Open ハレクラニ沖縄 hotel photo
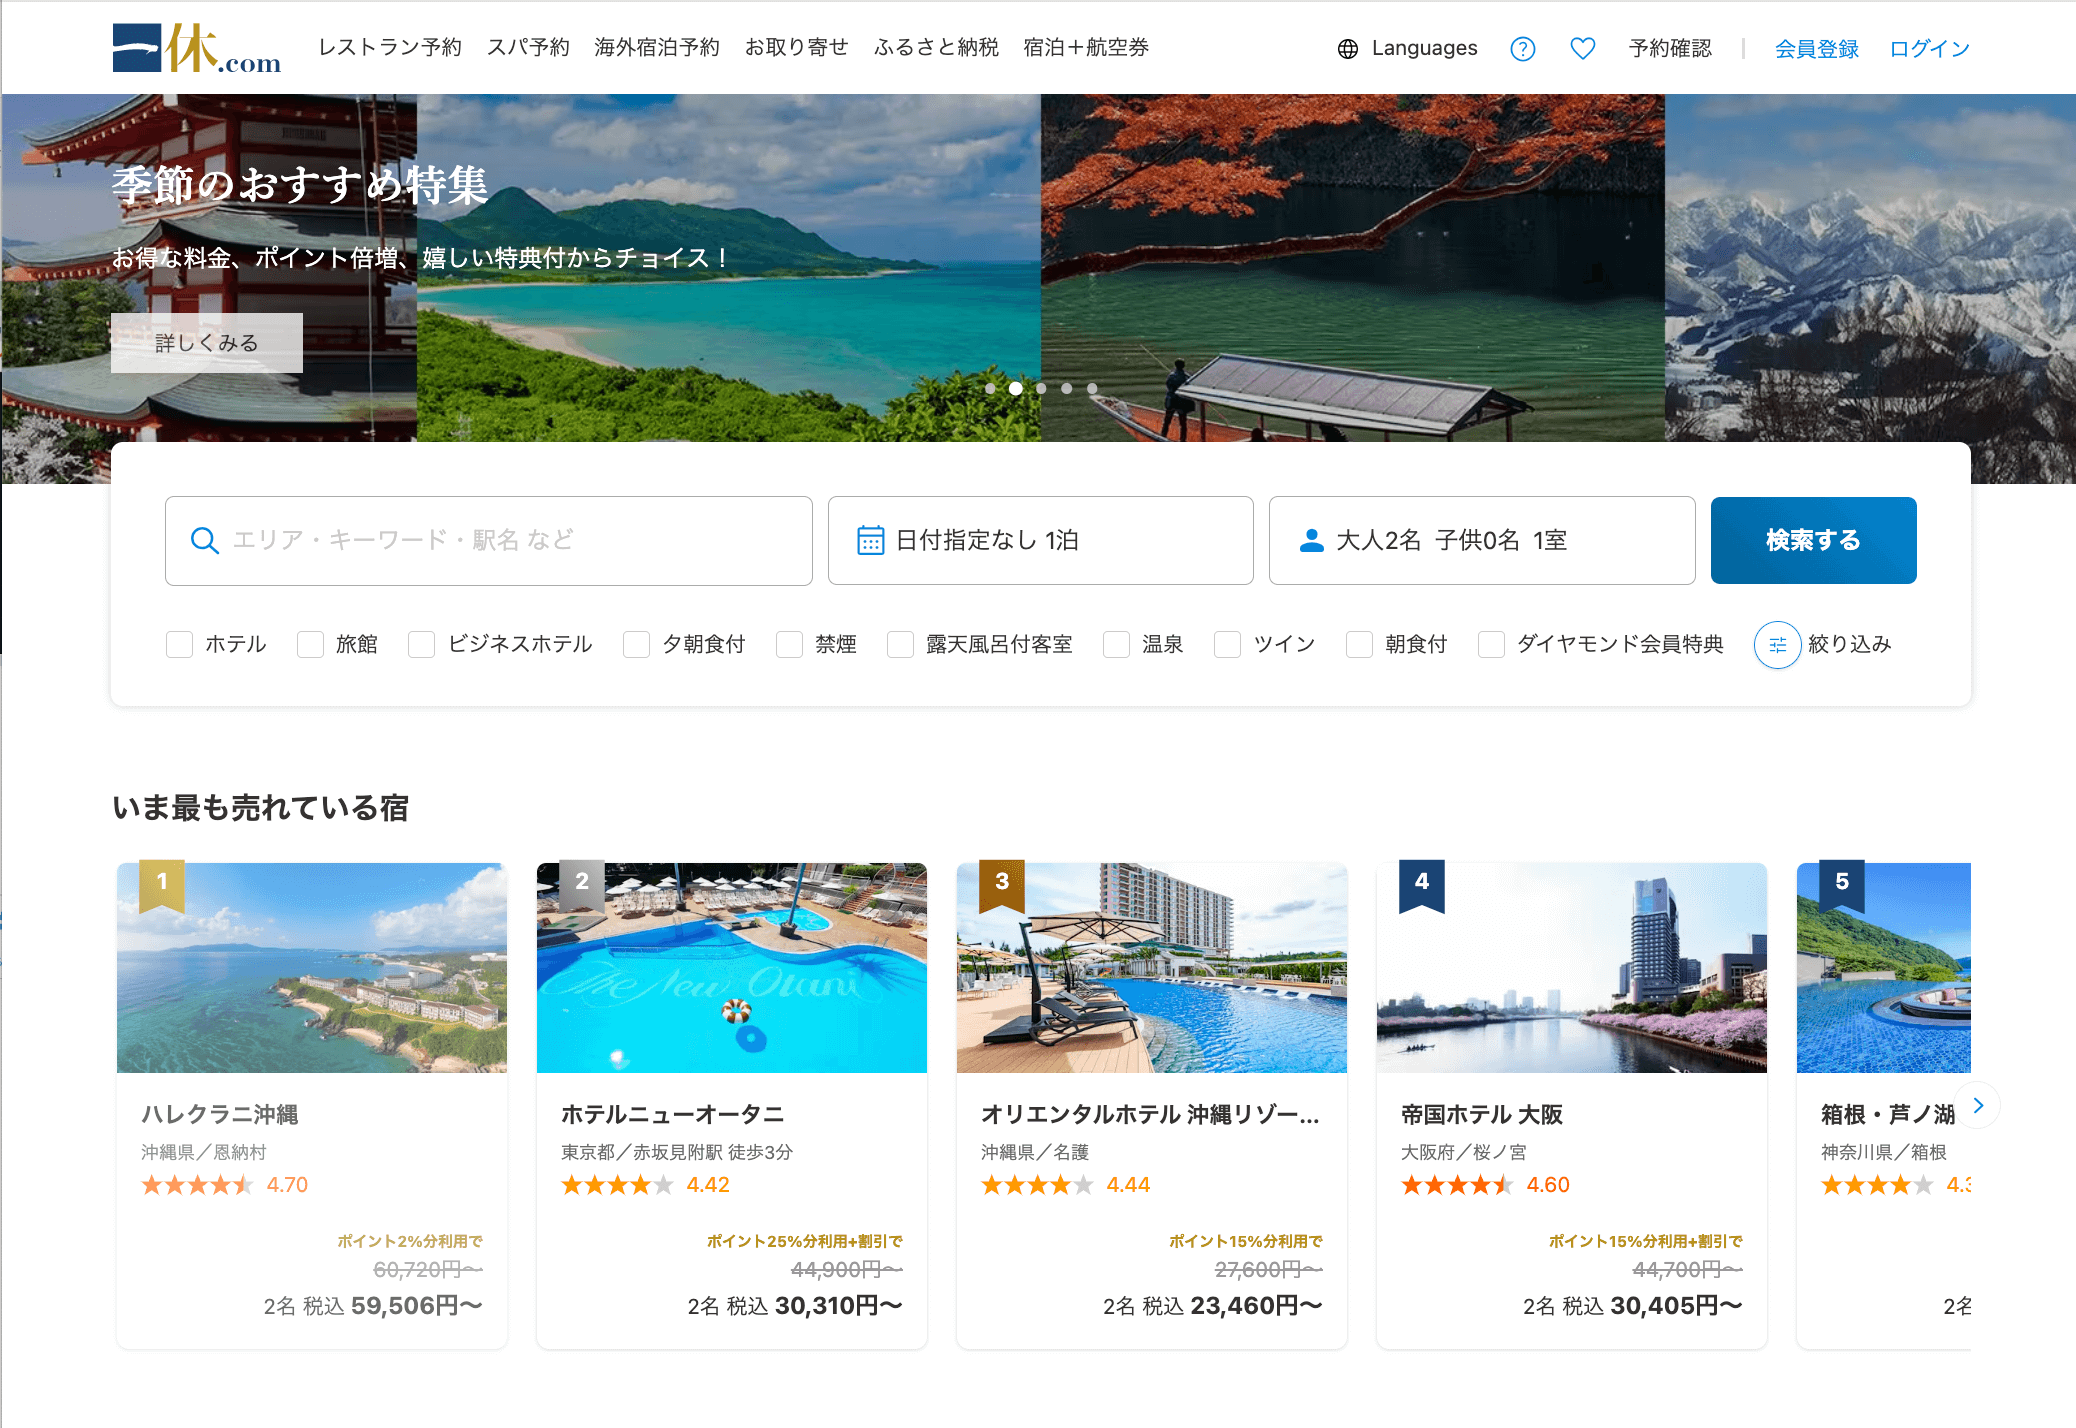This screenshot has height=1428, width=2076. coord(312,968)
